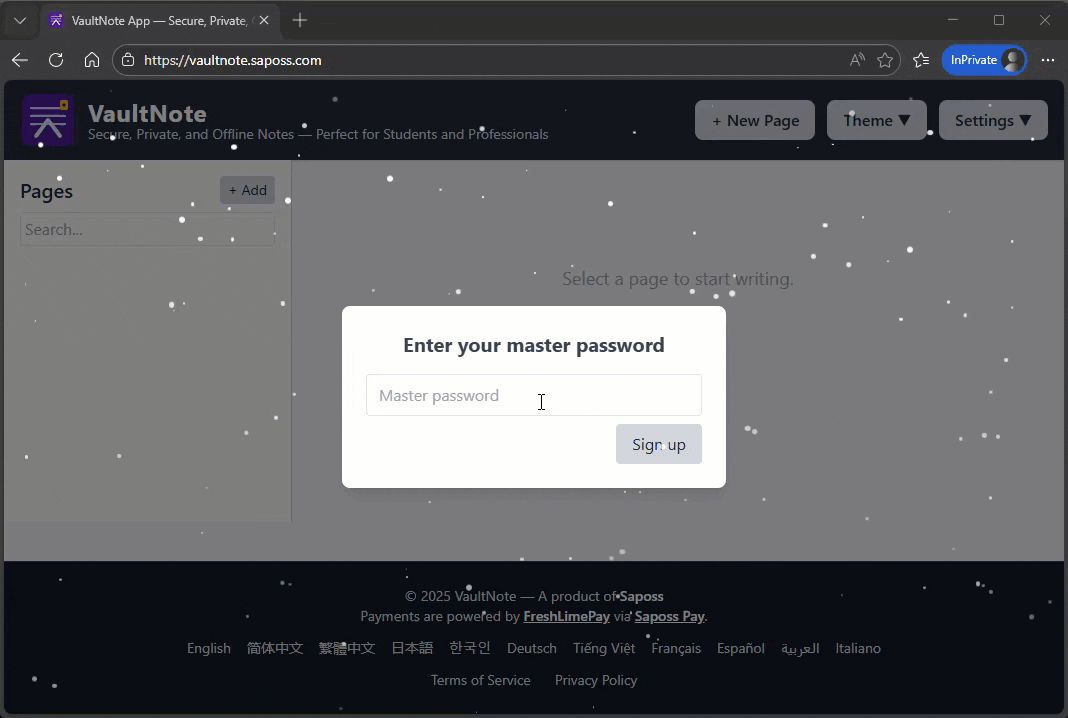Open browser Settings and more menu
Screen dimensions: 1068x718
click(x=1048, y=60)
